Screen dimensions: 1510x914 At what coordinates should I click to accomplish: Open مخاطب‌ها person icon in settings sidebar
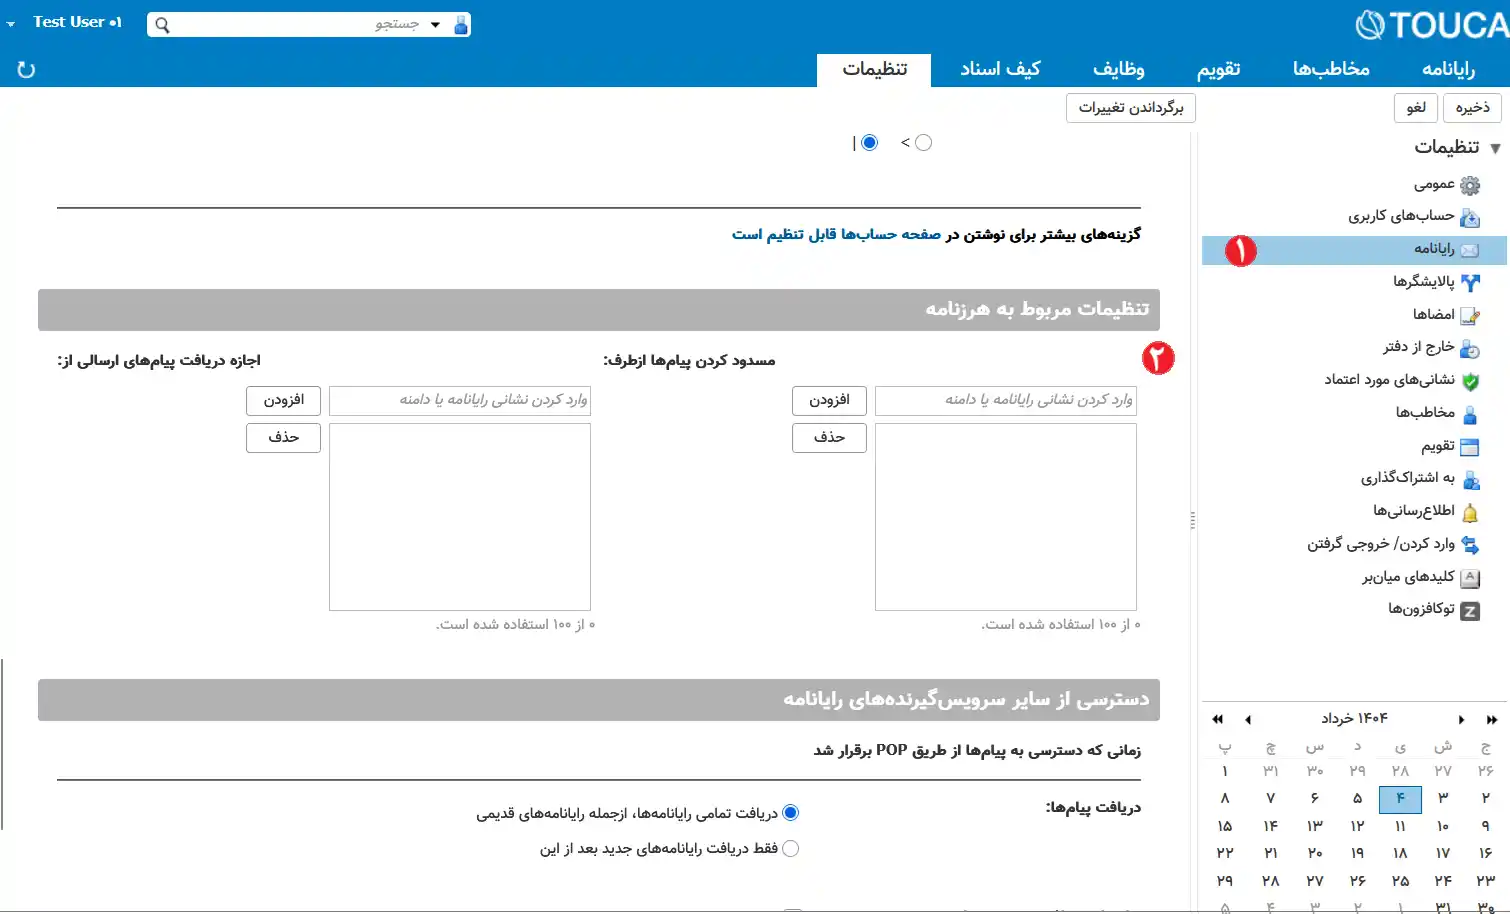coord(1469,414)
